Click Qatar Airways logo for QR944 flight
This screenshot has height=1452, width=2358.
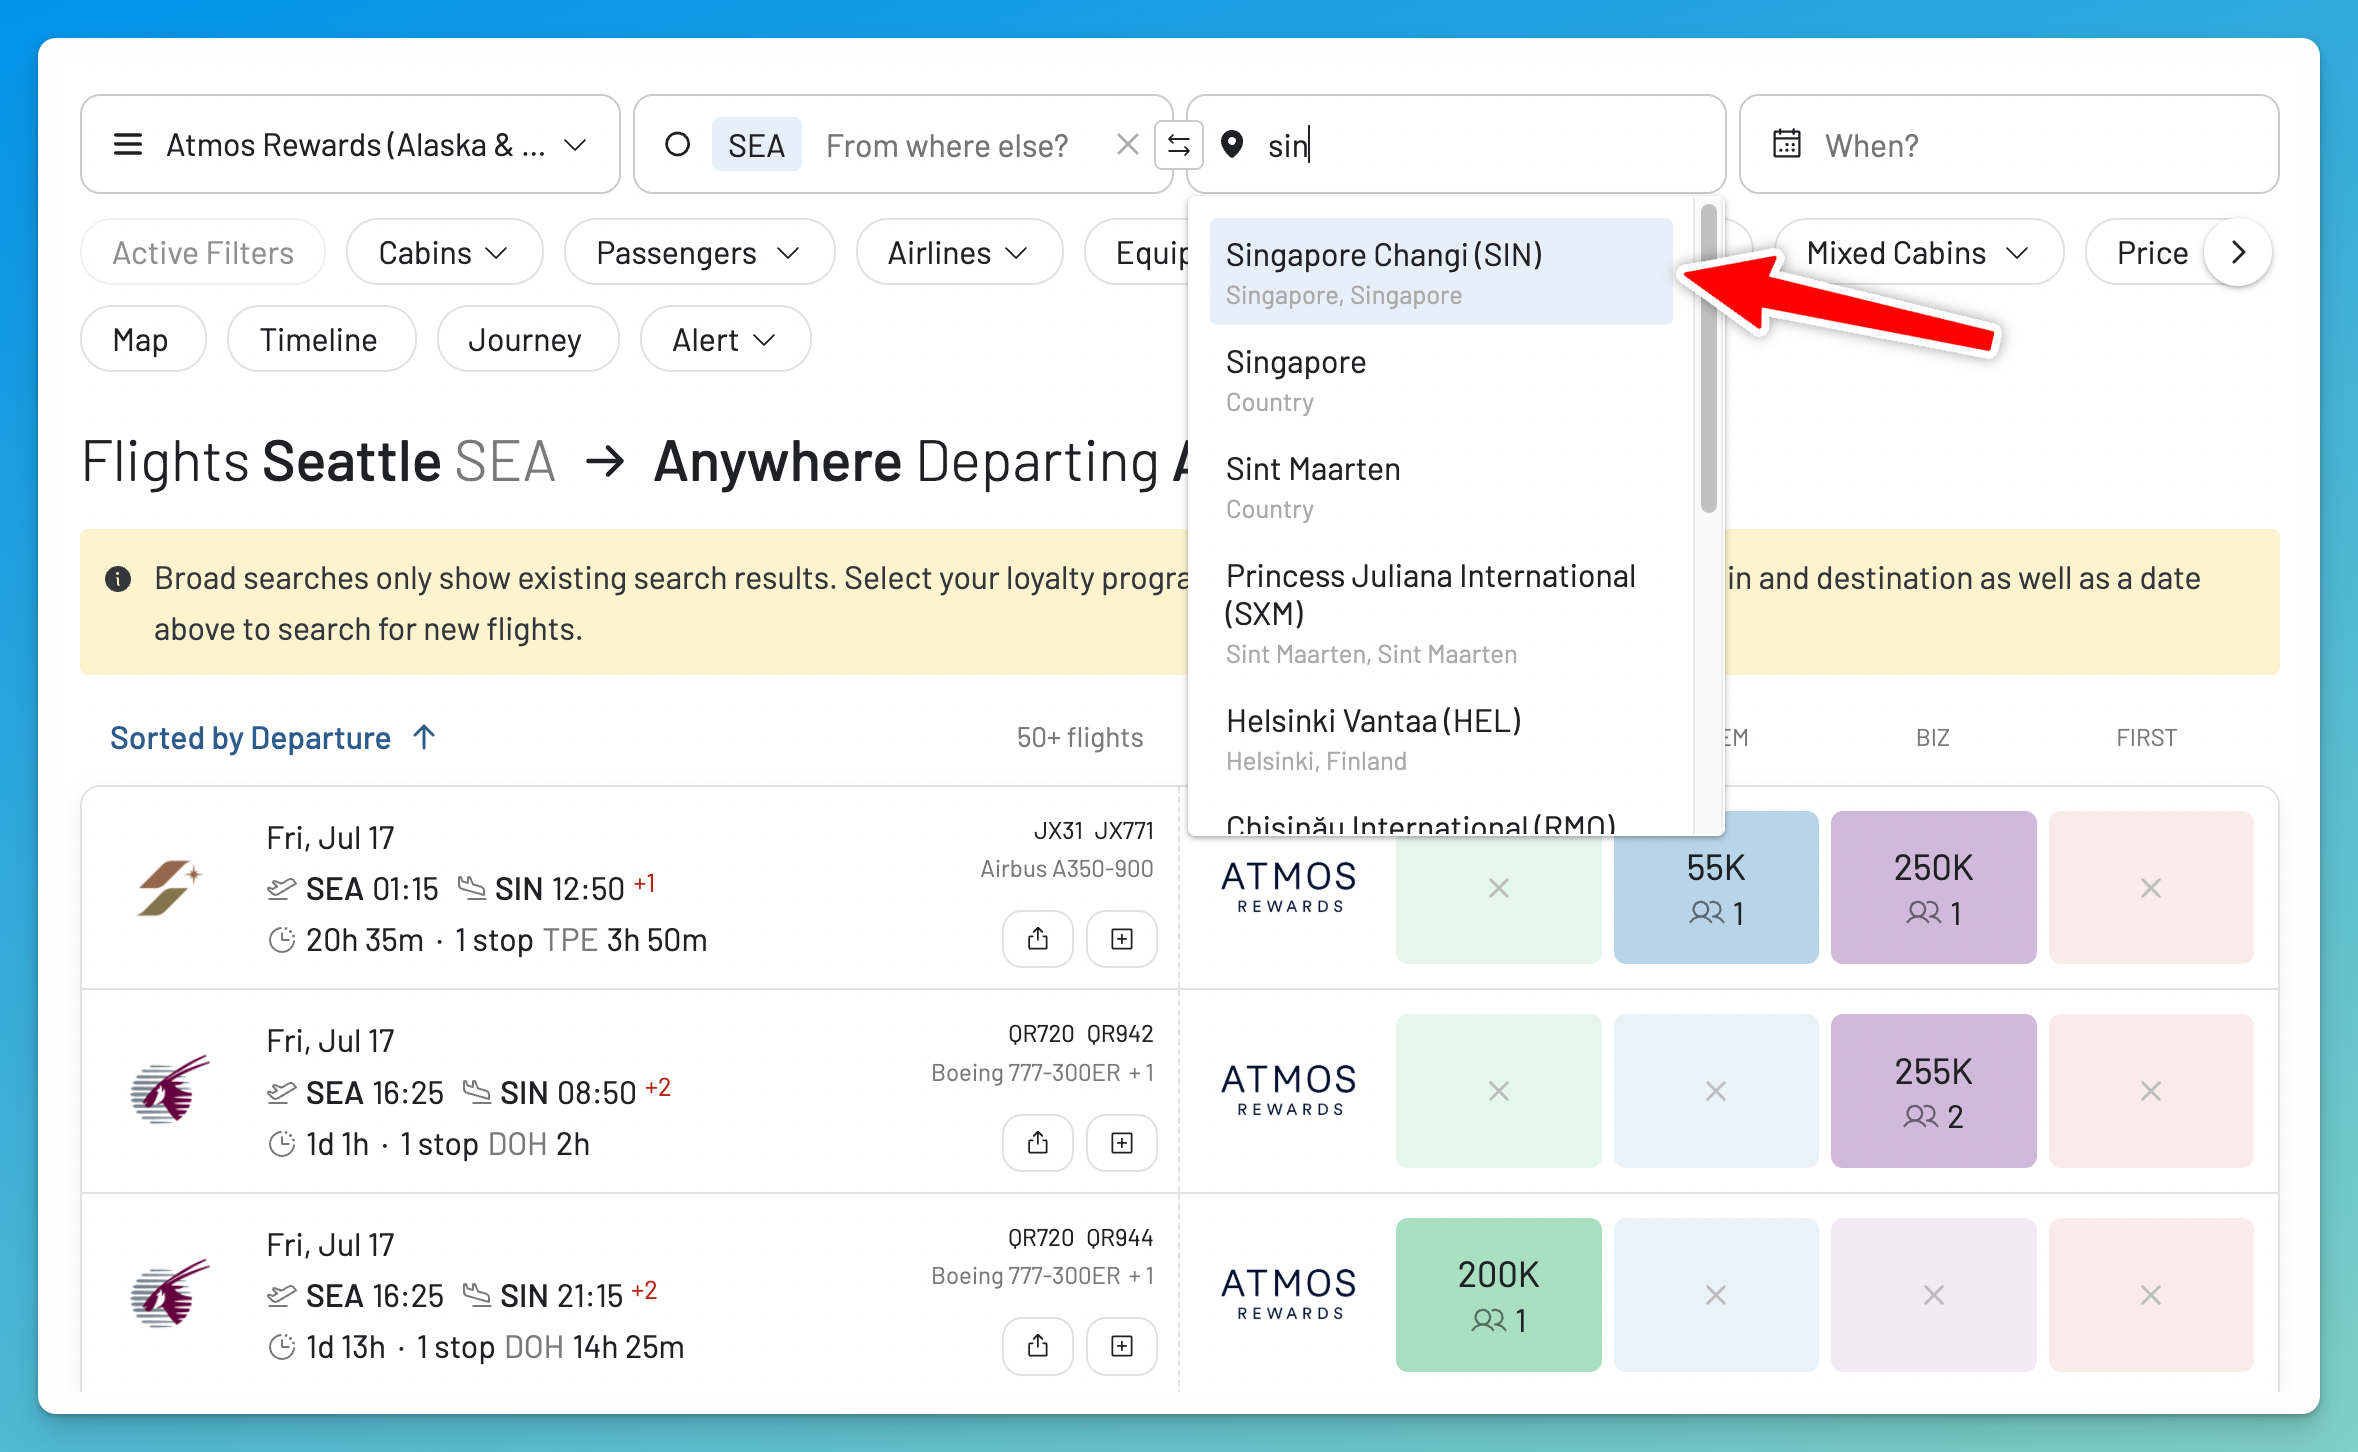point(170,1294)
